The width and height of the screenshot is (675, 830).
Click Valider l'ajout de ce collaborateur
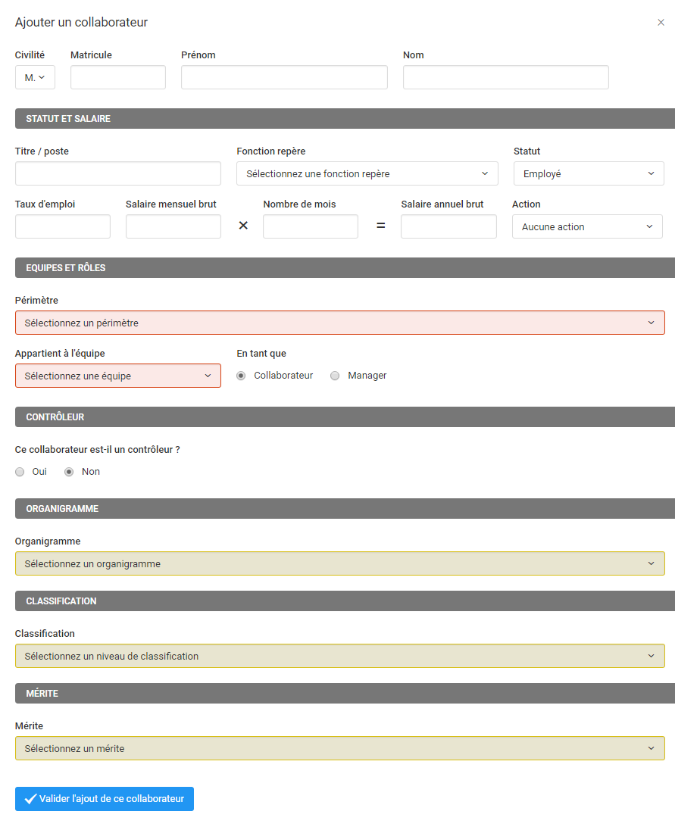pyautogui.click(x=104, y=799)
